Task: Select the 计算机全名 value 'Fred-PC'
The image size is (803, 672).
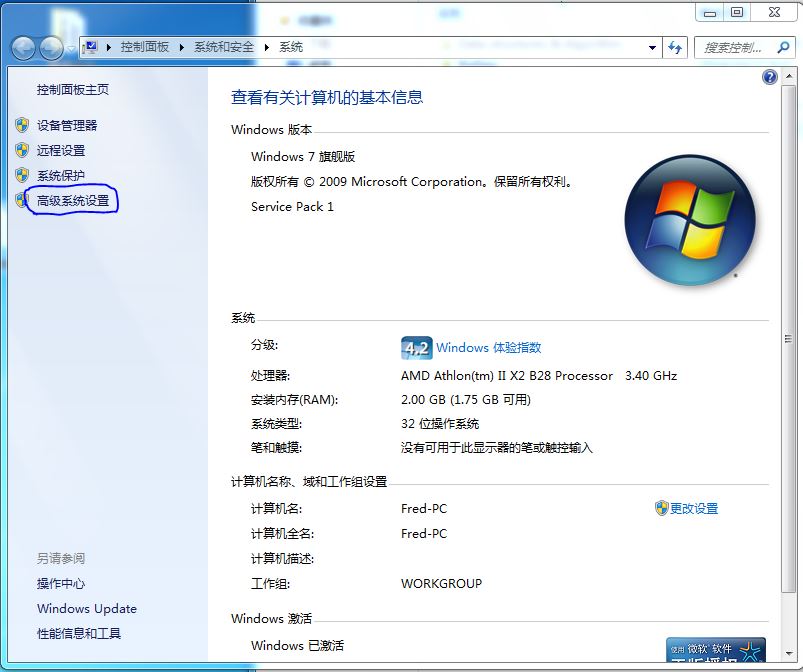Action: point(424,534)
